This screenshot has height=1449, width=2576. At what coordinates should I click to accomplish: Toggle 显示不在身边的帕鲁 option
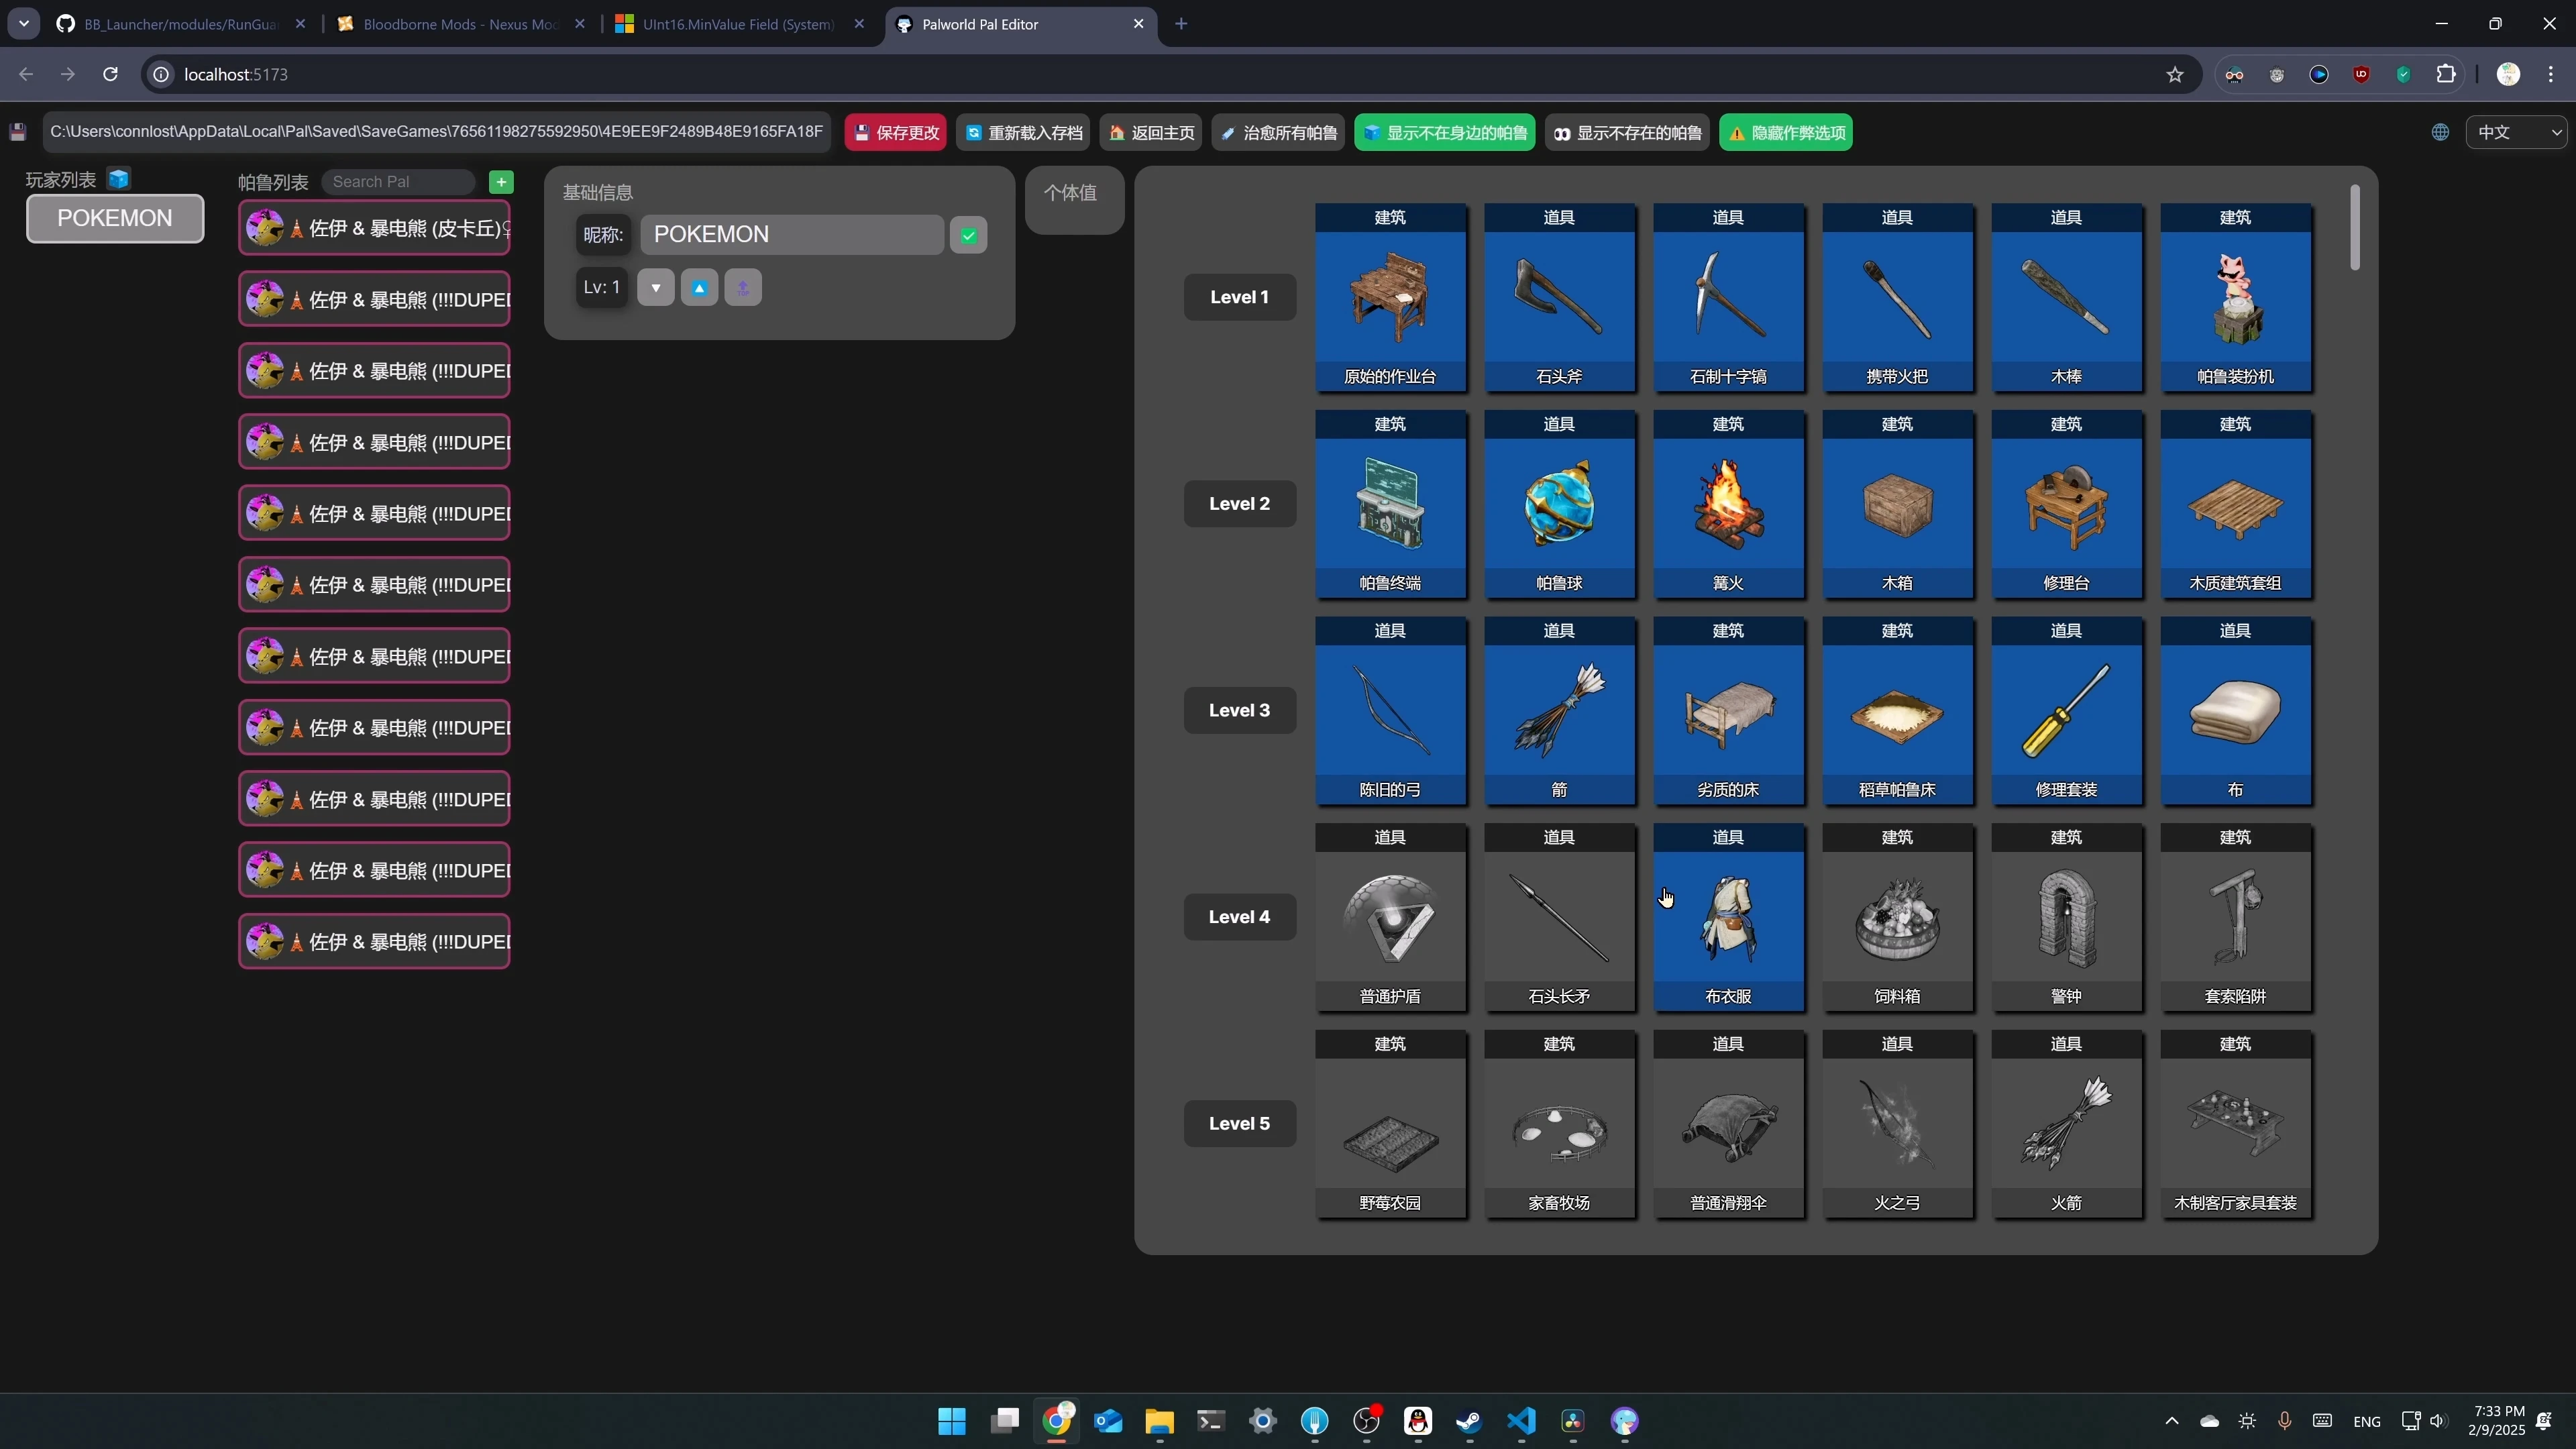[x=1444, y=133]
